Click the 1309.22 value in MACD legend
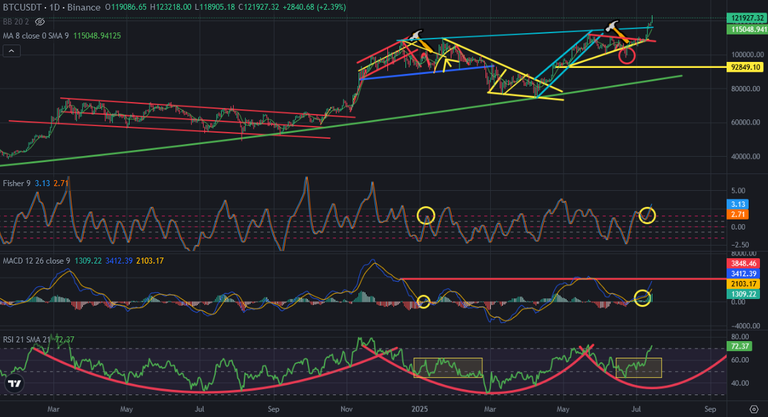 [x=88, y=261]
